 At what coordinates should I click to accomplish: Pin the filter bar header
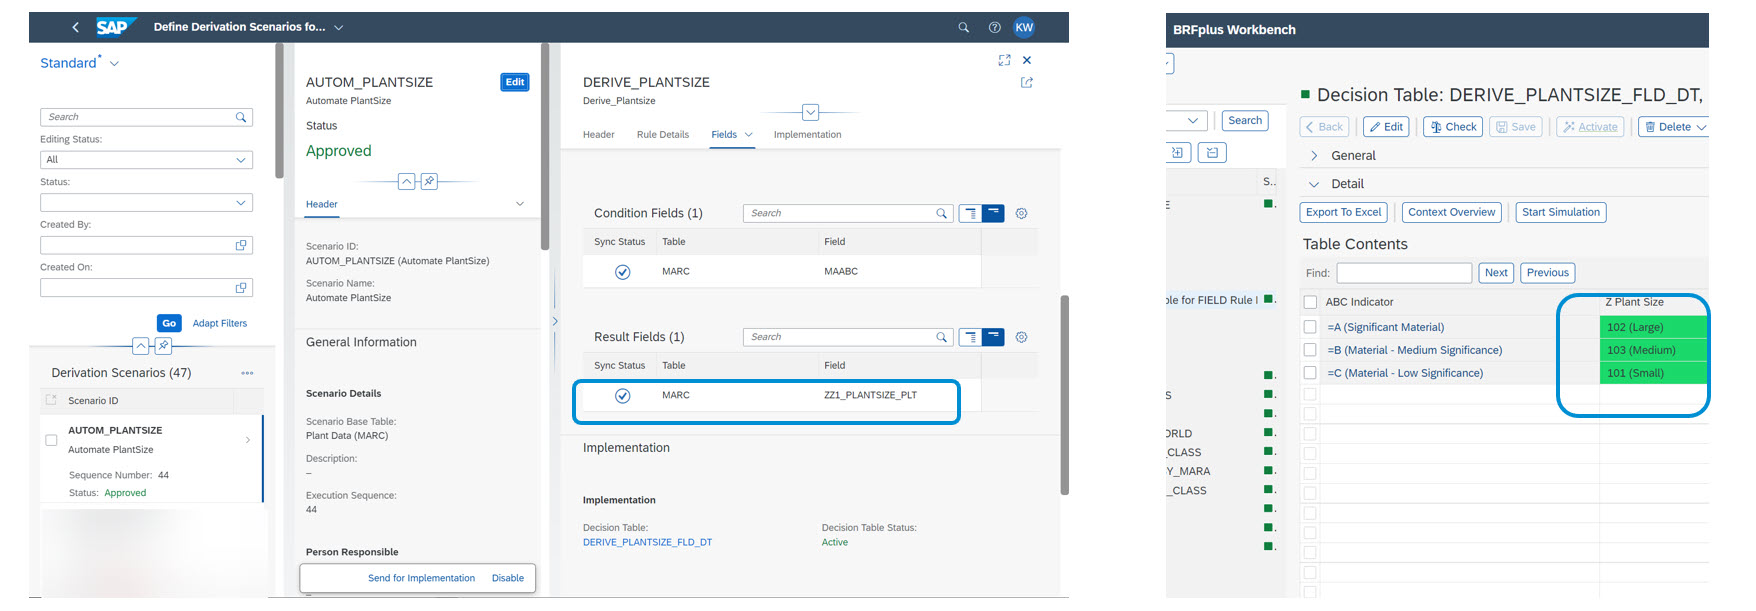tap(163, 346)
